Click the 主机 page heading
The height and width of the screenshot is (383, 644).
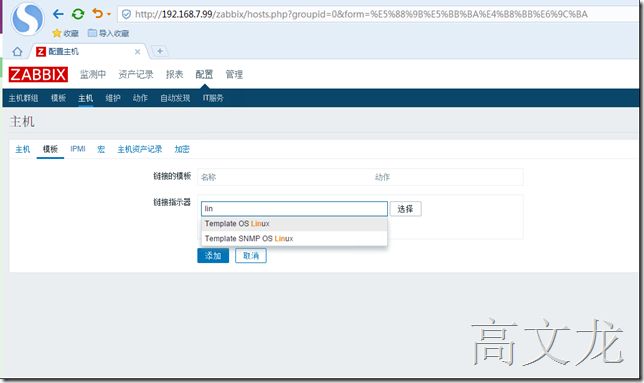pos(22,122)
